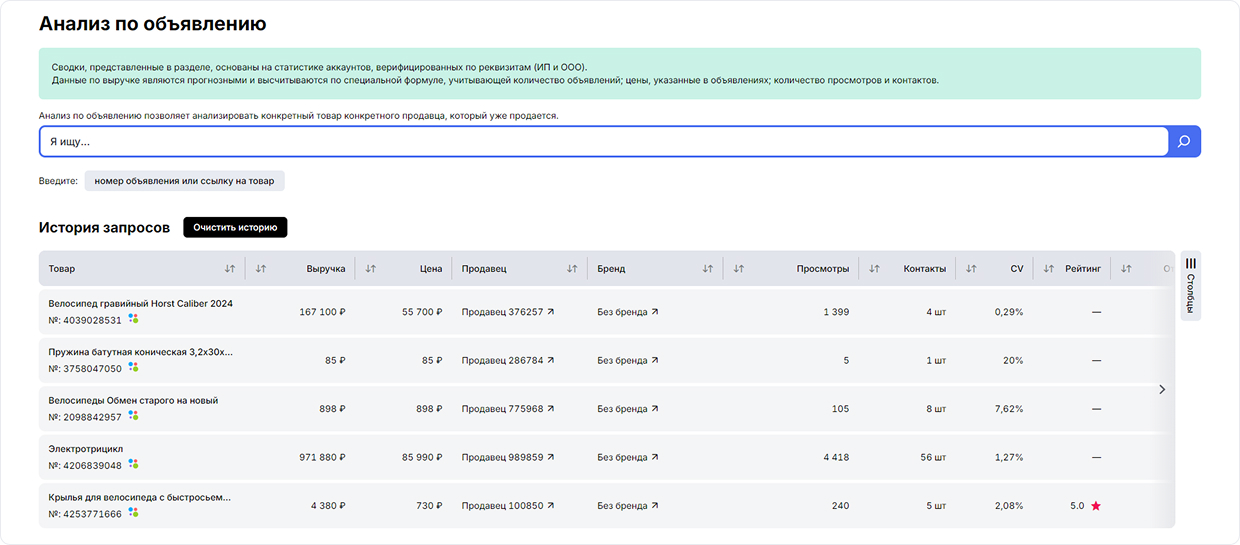The image size is (1240, 545).
Task: Click the magnifier search button
Action: (1184, 142)
